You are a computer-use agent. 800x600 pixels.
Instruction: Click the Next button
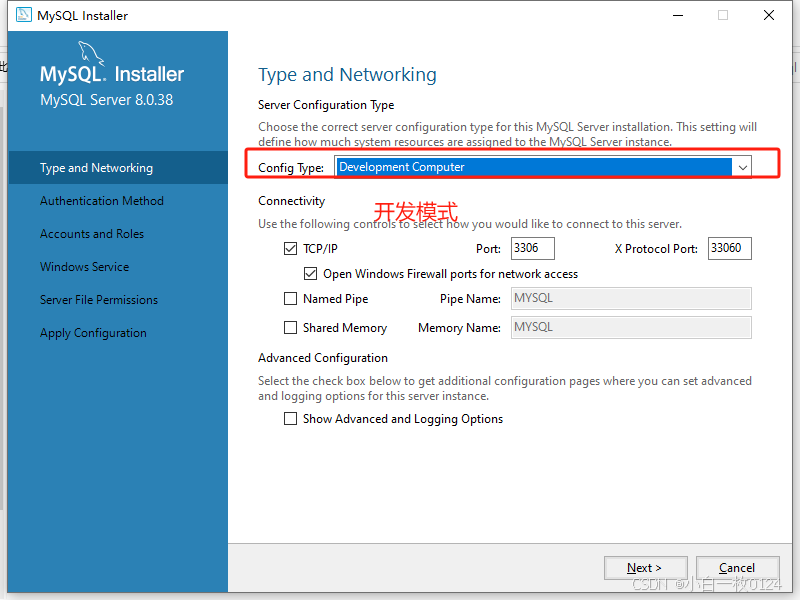pos(645,567)
